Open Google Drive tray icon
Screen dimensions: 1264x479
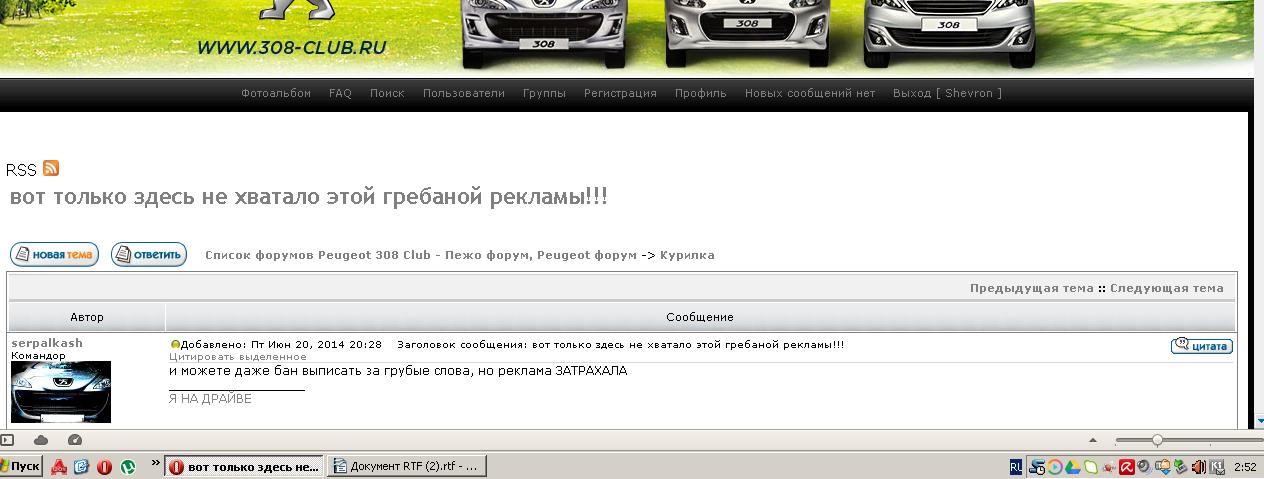coord(1072,466)
